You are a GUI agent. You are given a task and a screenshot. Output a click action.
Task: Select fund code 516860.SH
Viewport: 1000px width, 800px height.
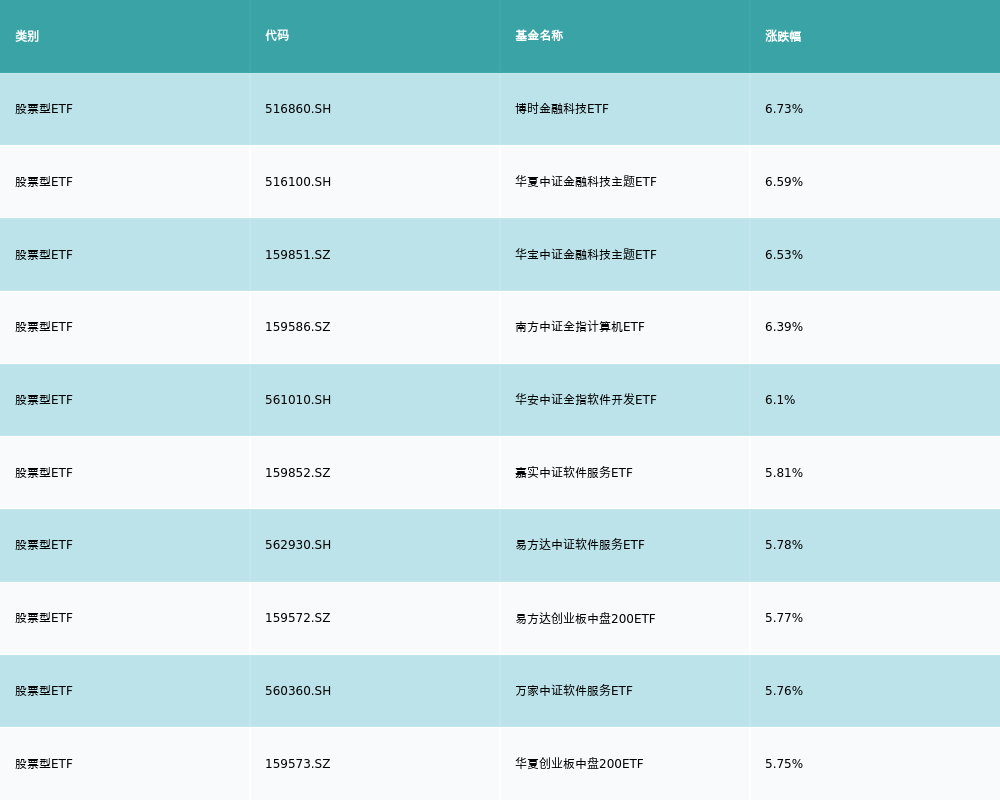point(298,109)
